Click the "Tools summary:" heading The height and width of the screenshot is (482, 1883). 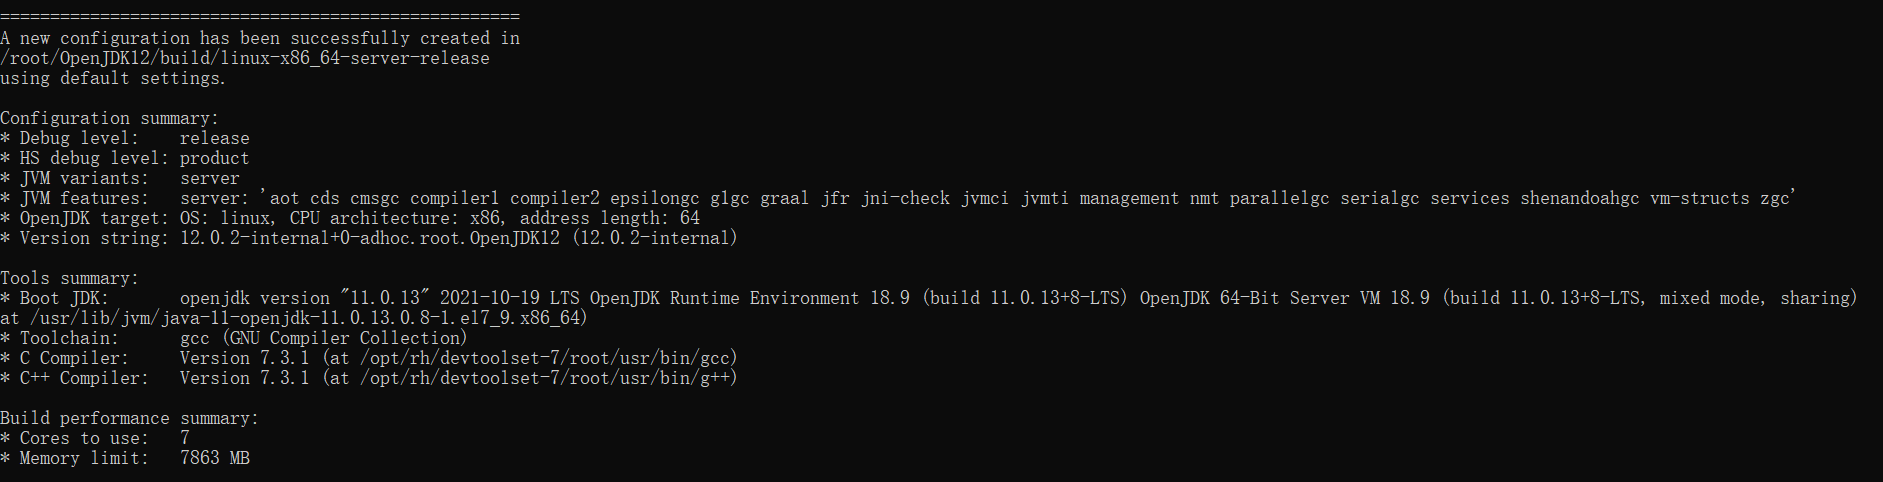69,278
